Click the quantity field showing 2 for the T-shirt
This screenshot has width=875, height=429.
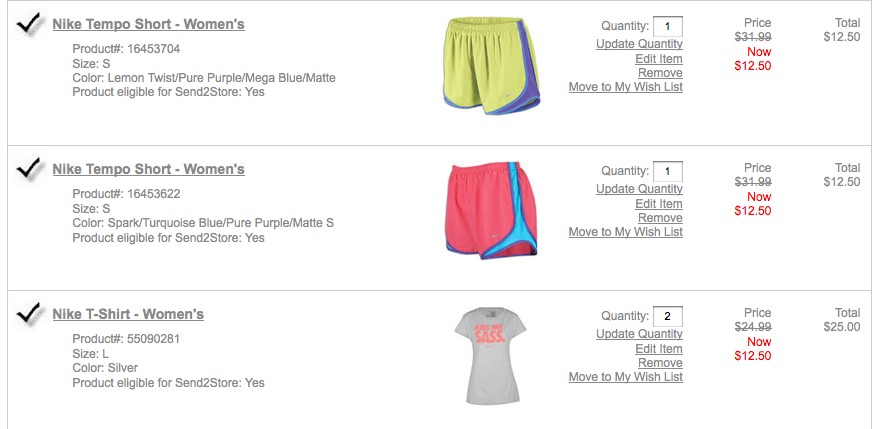pos(667,316)
